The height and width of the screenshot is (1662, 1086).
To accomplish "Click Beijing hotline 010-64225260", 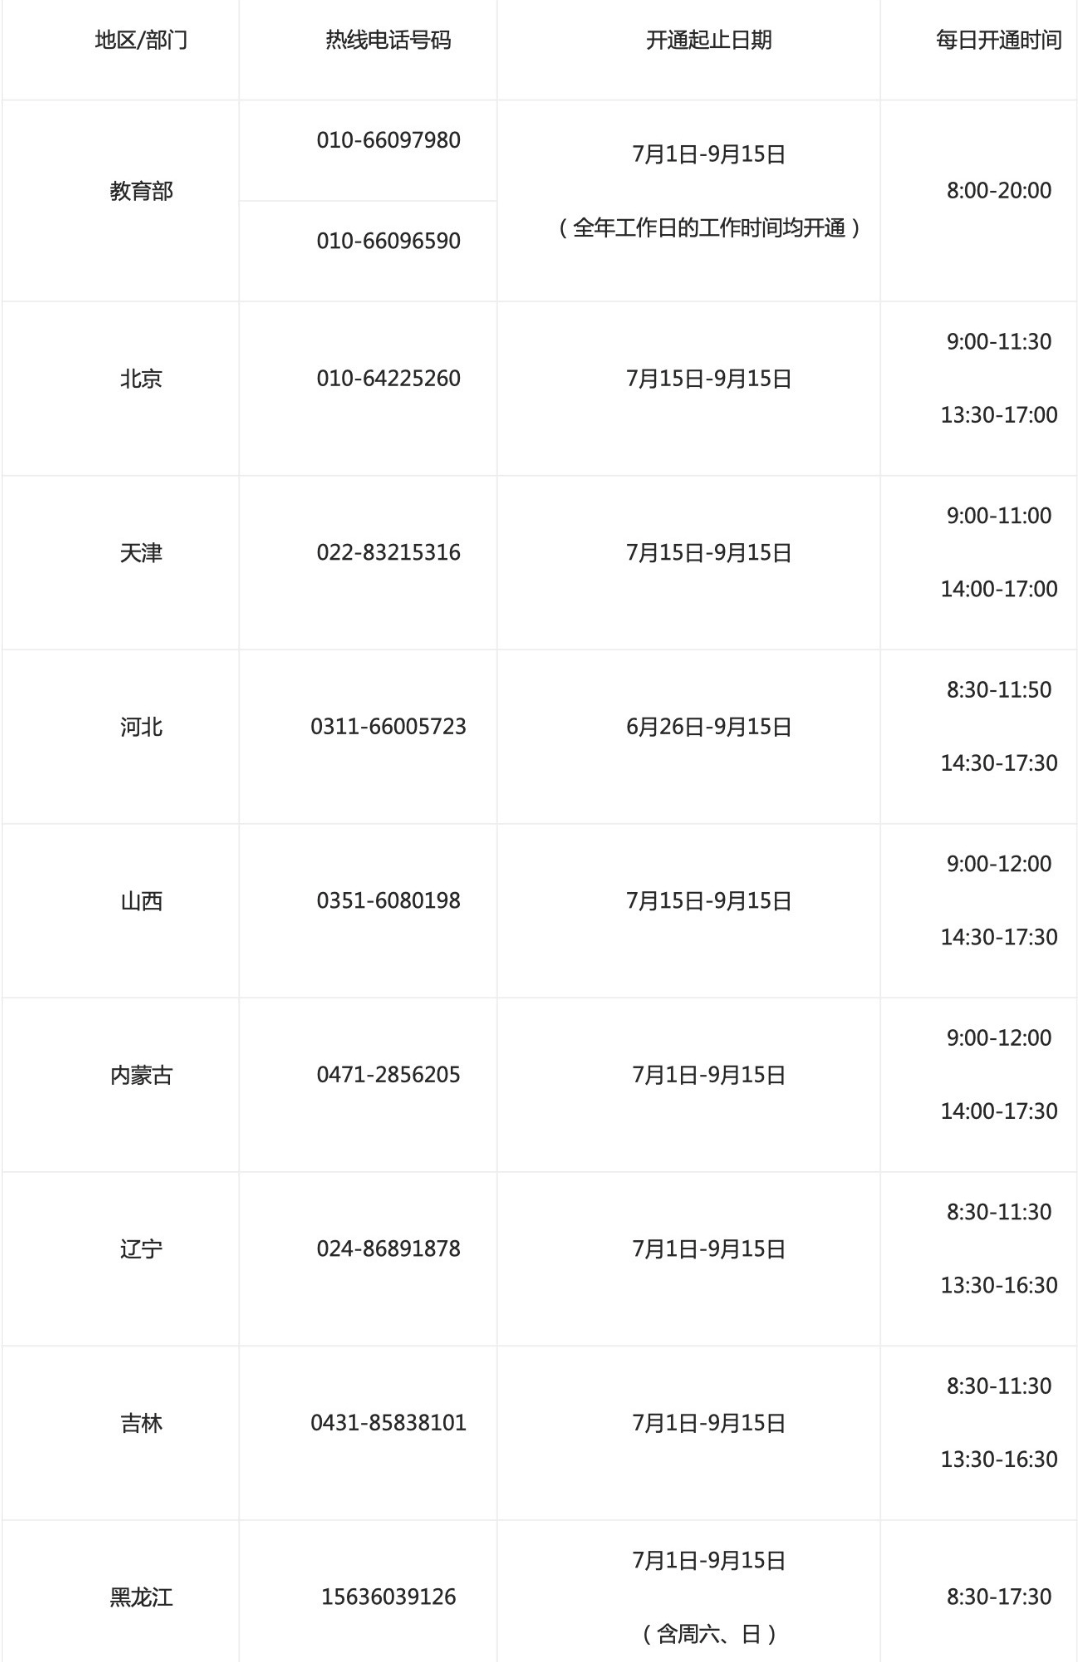I will pos(388,379).
